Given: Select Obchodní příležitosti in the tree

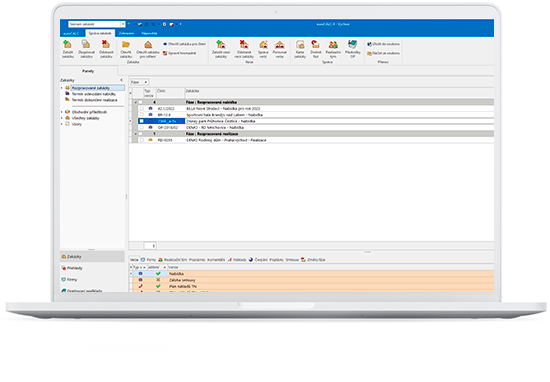Looking at the screenshot, I should pyautogui.click(x=89, y=112).
